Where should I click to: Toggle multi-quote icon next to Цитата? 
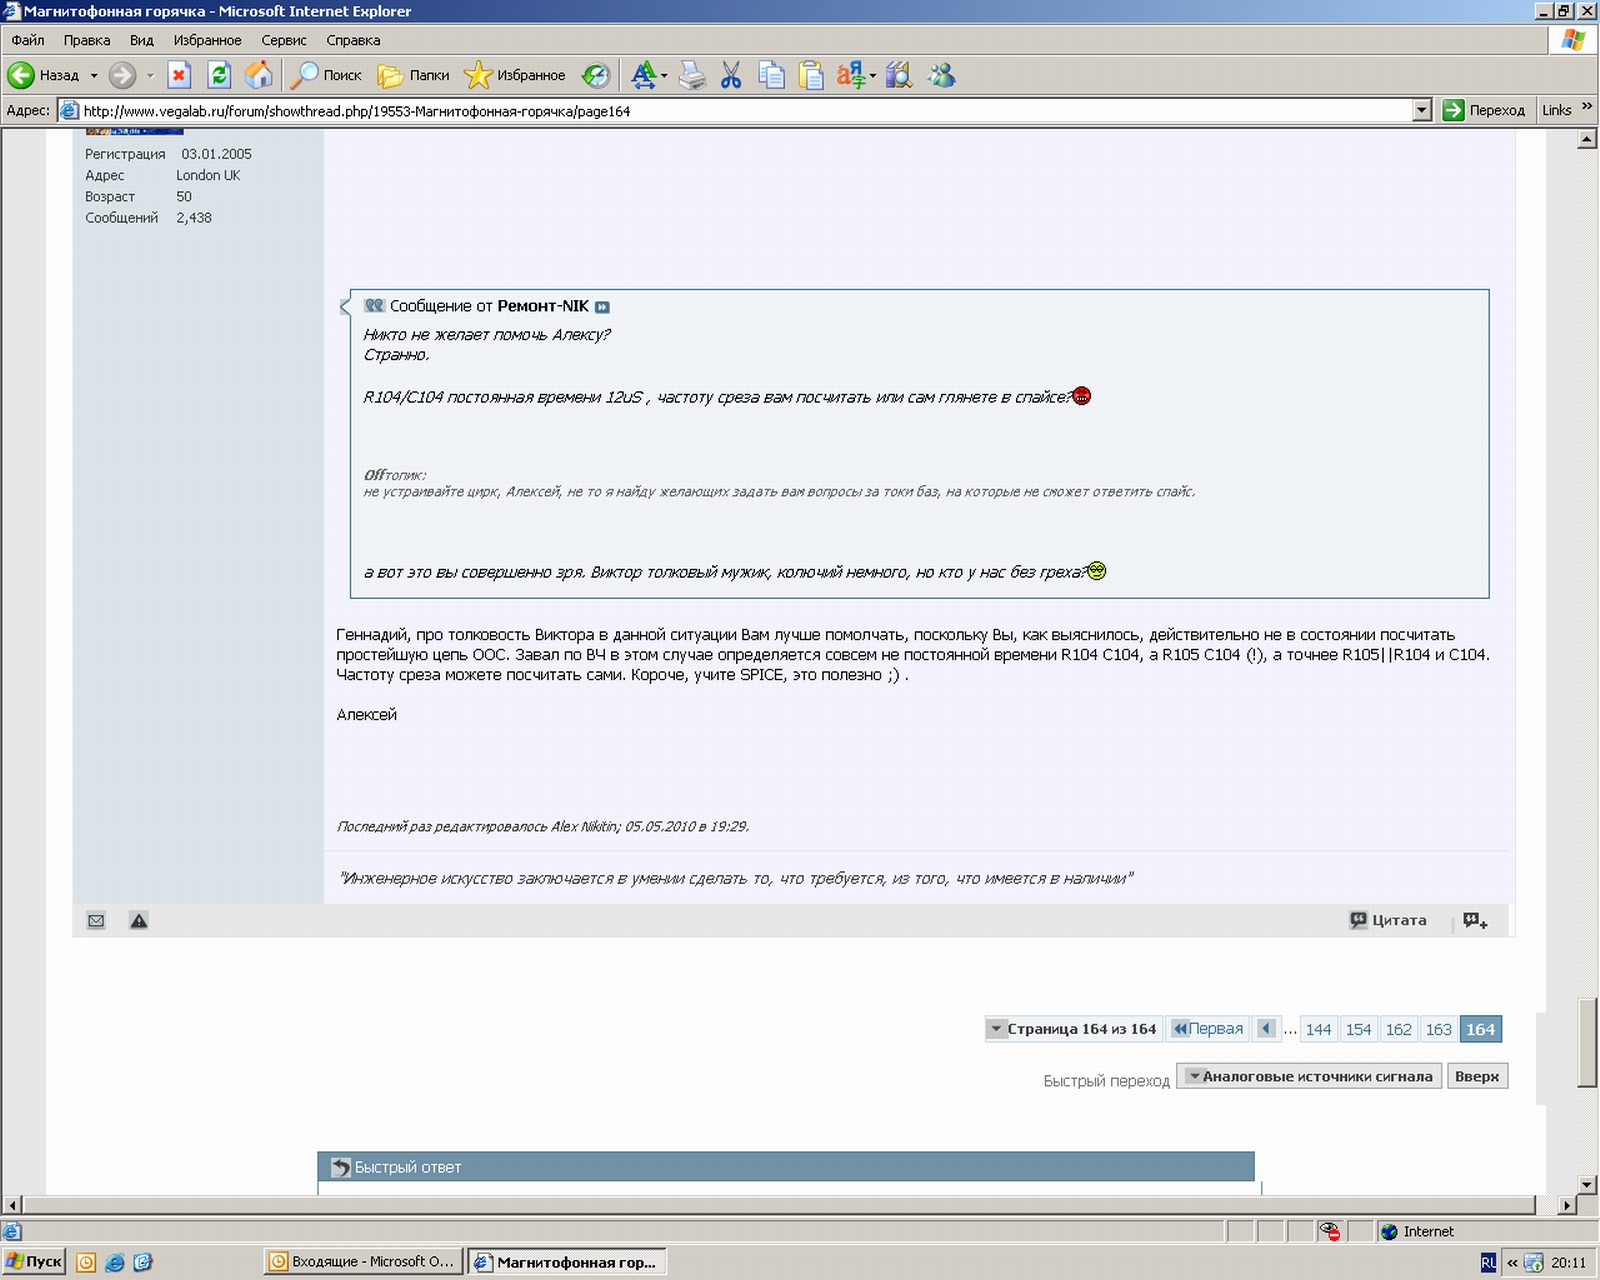[x=1475, y=921]
